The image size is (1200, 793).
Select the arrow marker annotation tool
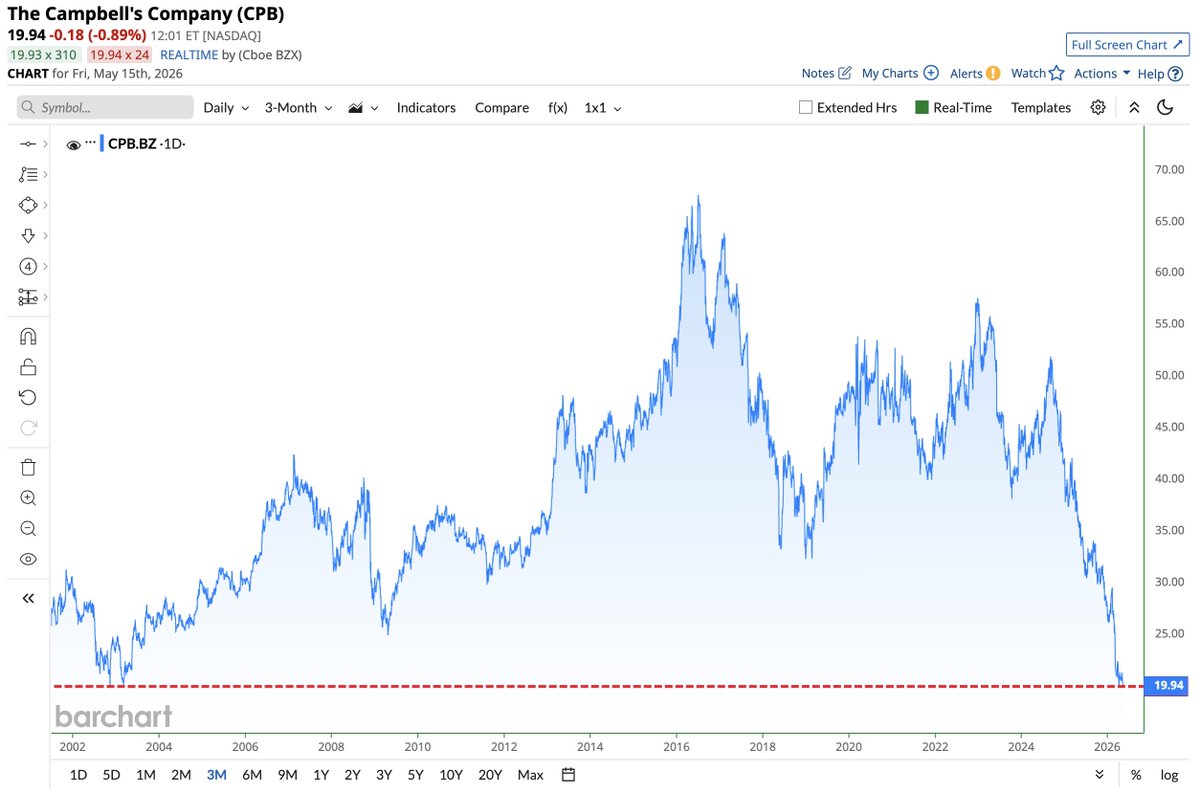pyautogui.click(x=28, y=236)
